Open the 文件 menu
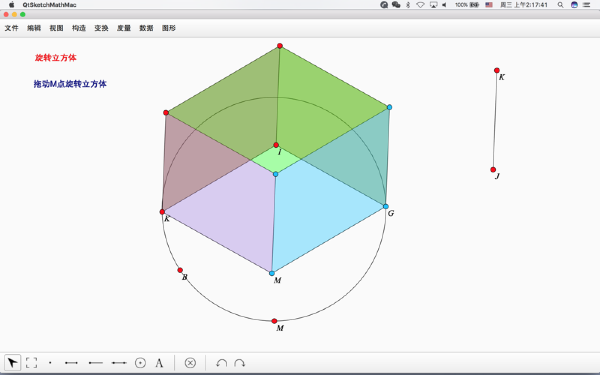 click(11, 28)
